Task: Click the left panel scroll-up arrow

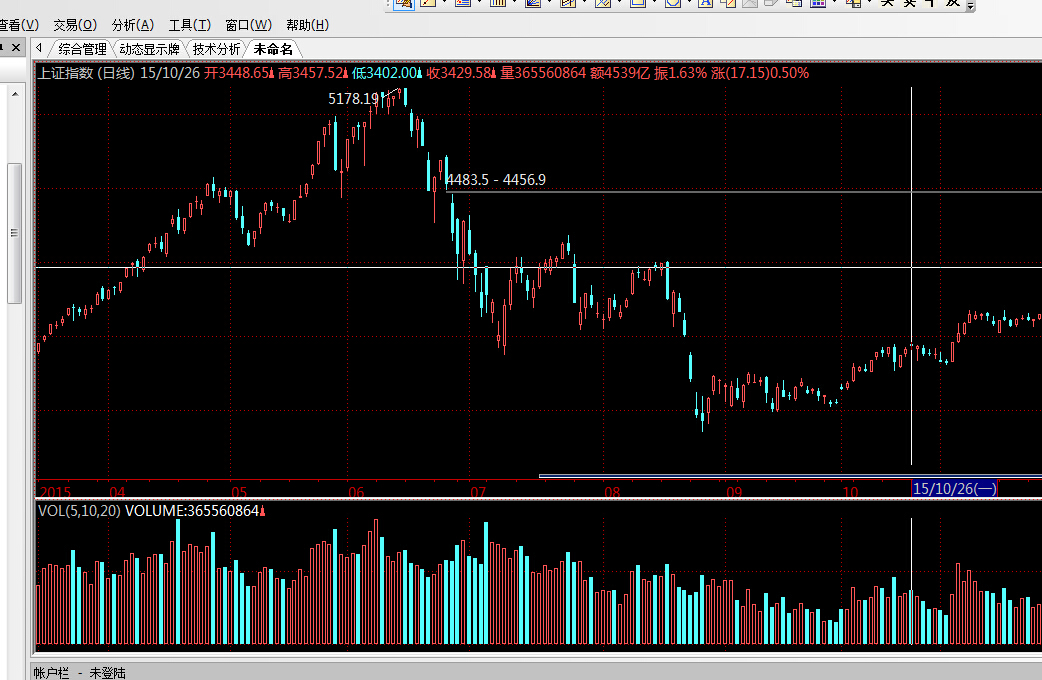Action: (x=15, y=94)
